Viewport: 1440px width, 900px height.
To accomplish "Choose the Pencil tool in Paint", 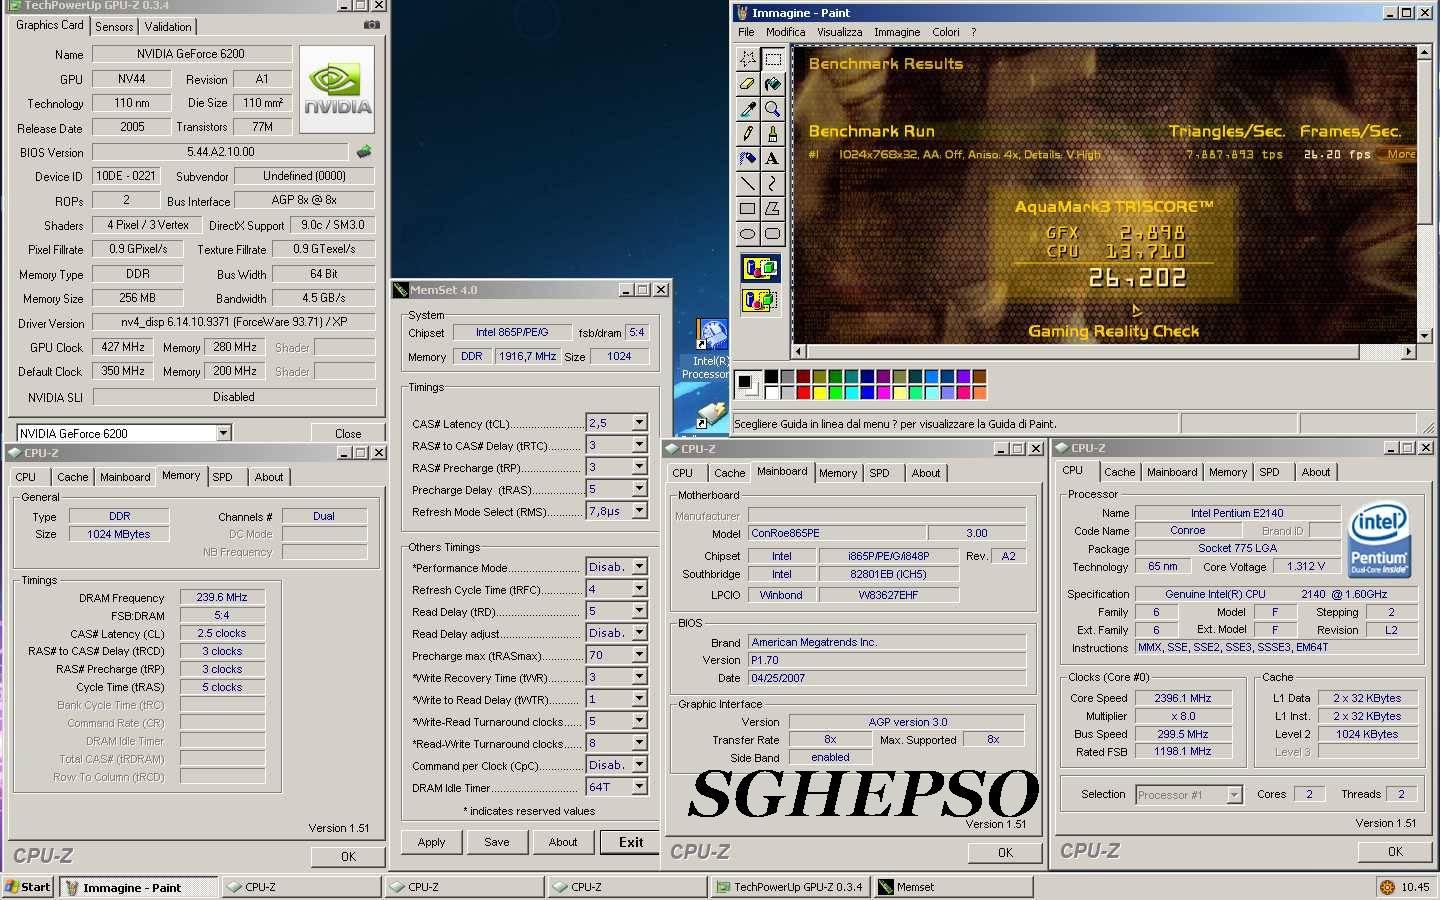I will point(747,134).
